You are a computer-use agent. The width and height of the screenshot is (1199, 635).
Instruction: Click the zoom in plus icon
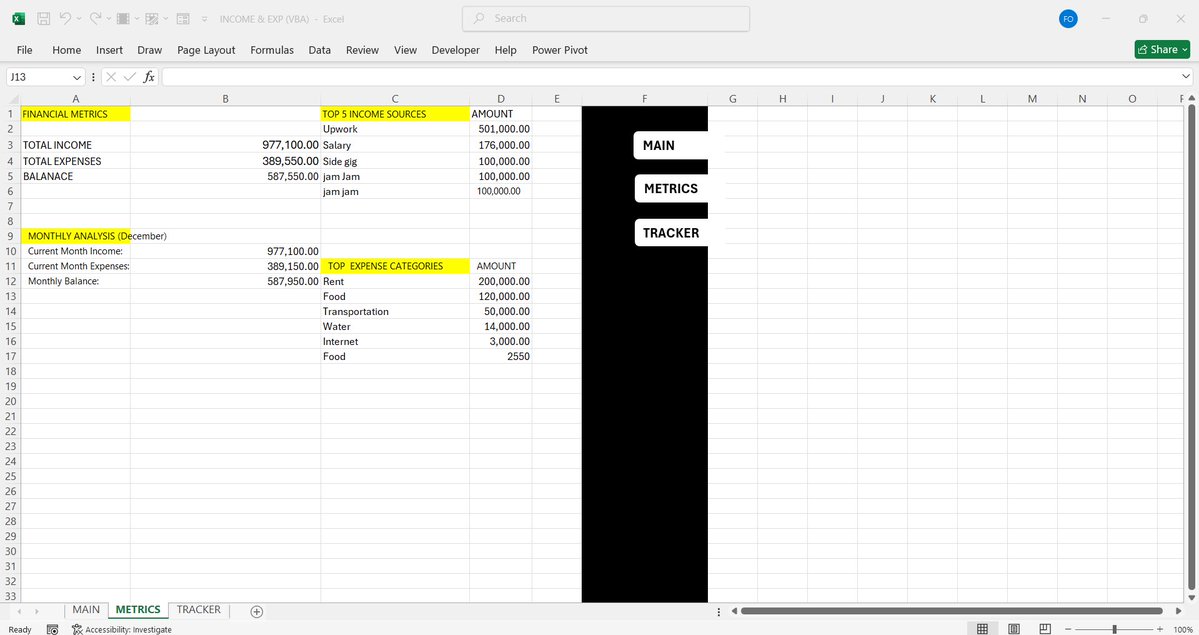point(1160,629)
